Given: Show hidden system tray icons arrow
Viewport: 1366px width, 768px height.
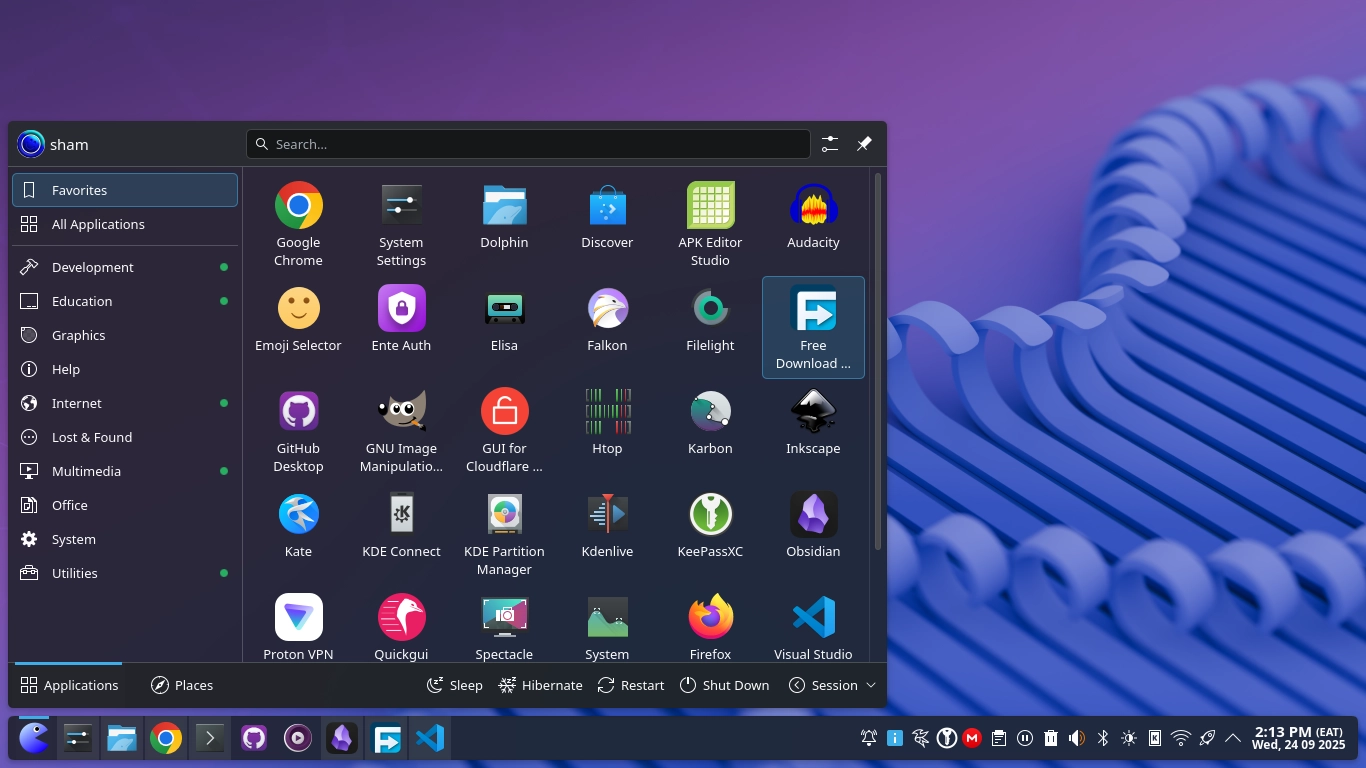Looking at the screenshot, I should coord(1233,738).
